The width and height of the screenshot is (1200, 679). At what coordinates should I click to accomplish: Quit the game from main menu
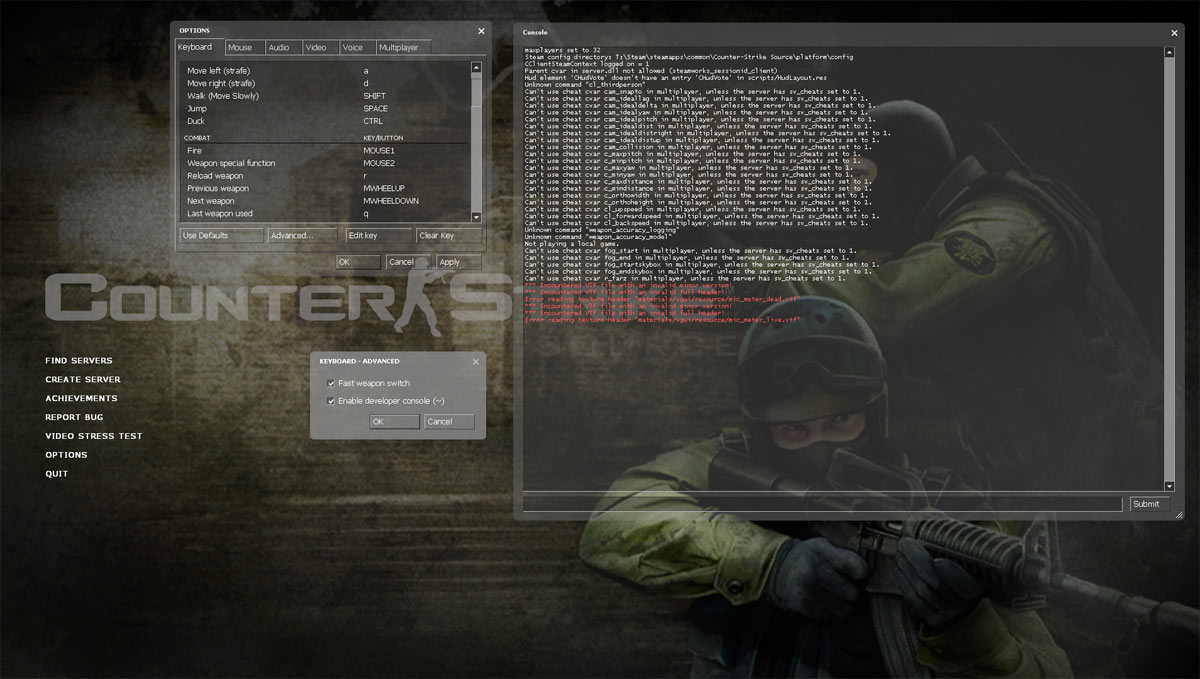[57, 474]
